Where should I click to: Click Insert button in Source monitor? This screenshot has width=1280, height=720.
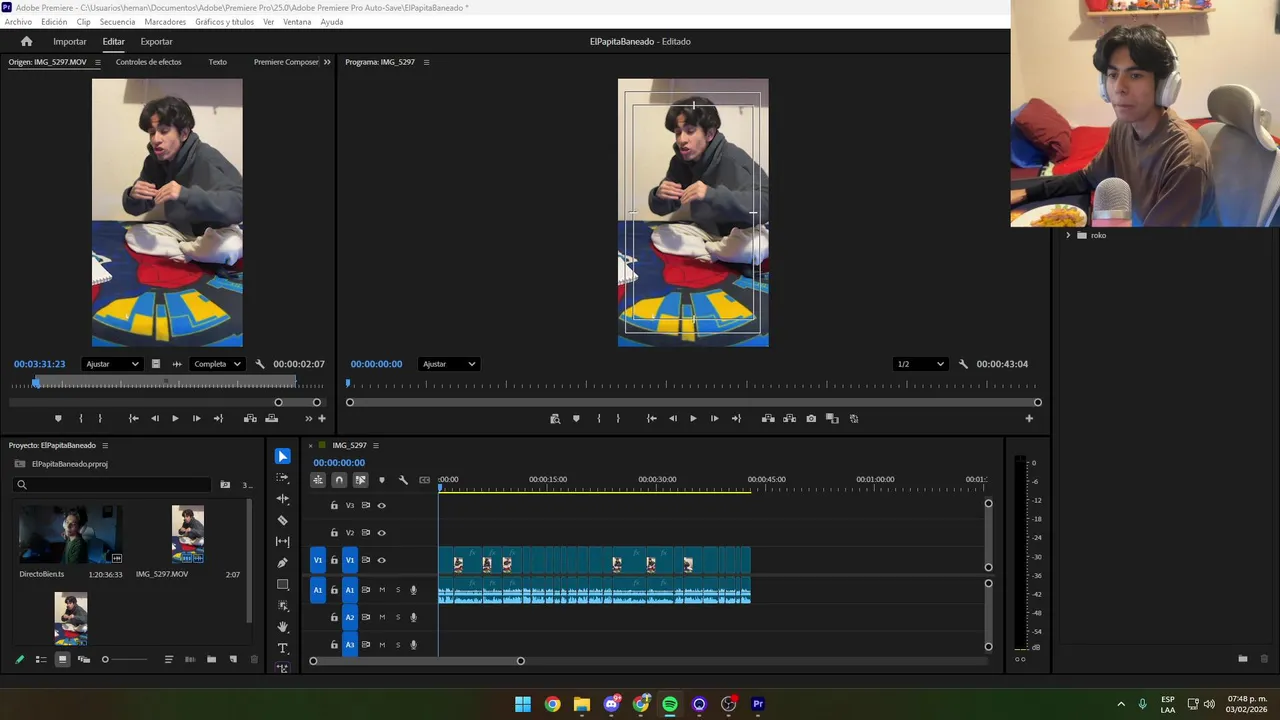(250, 418)
